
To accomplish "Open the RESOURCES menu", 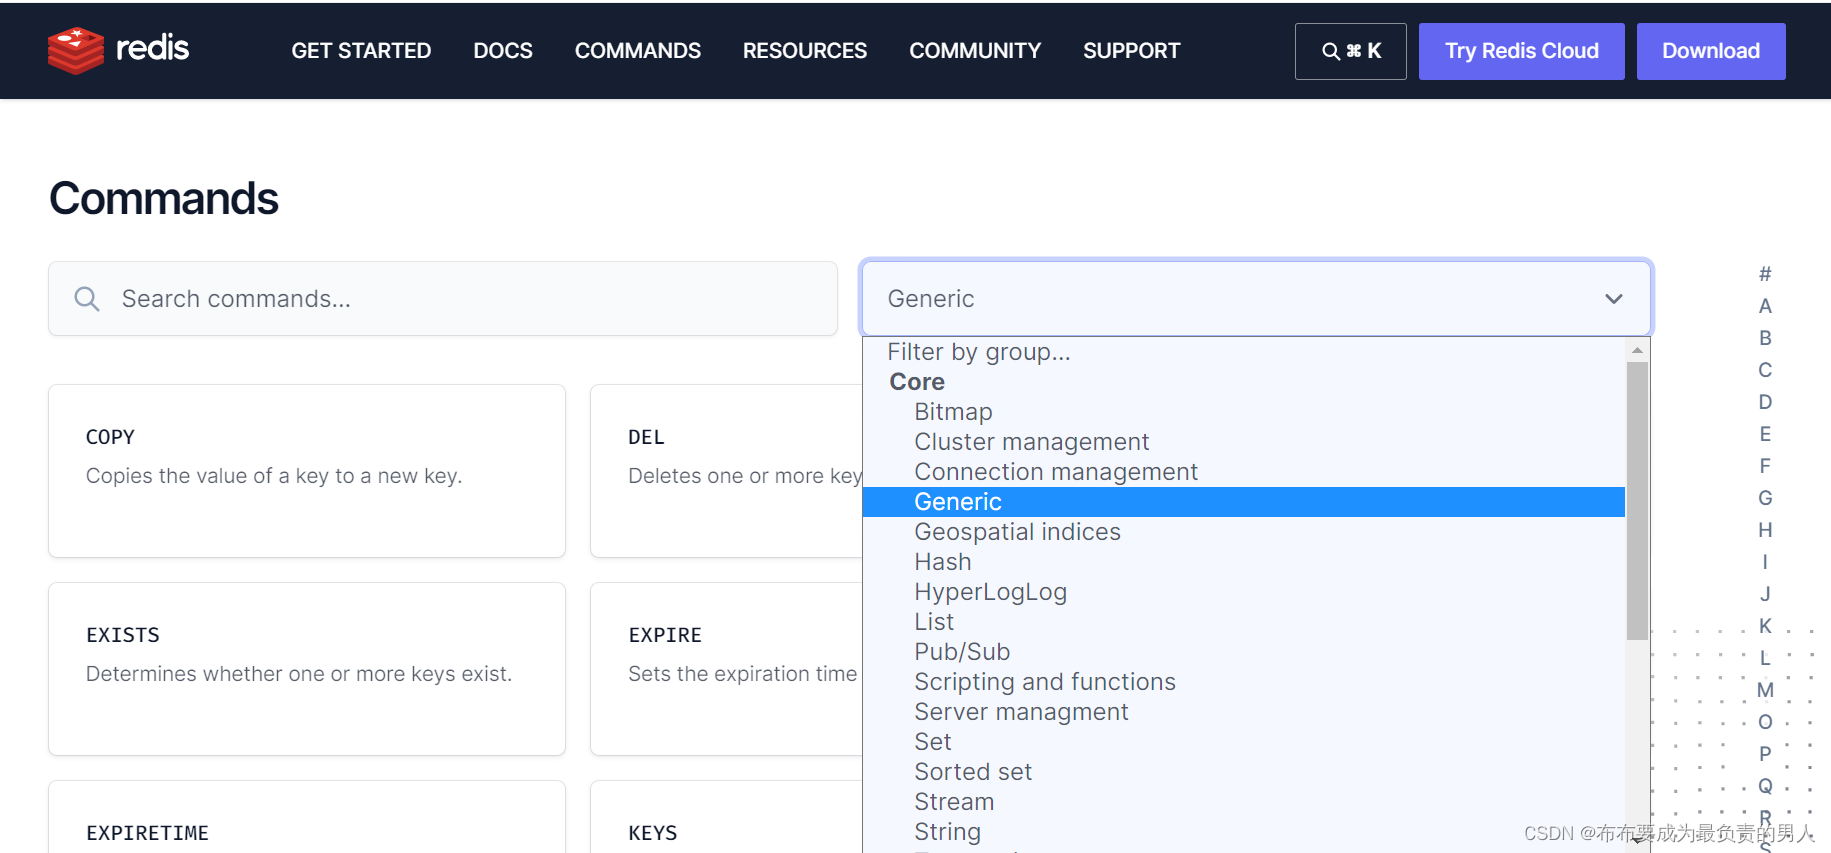I will pos(805,51).
